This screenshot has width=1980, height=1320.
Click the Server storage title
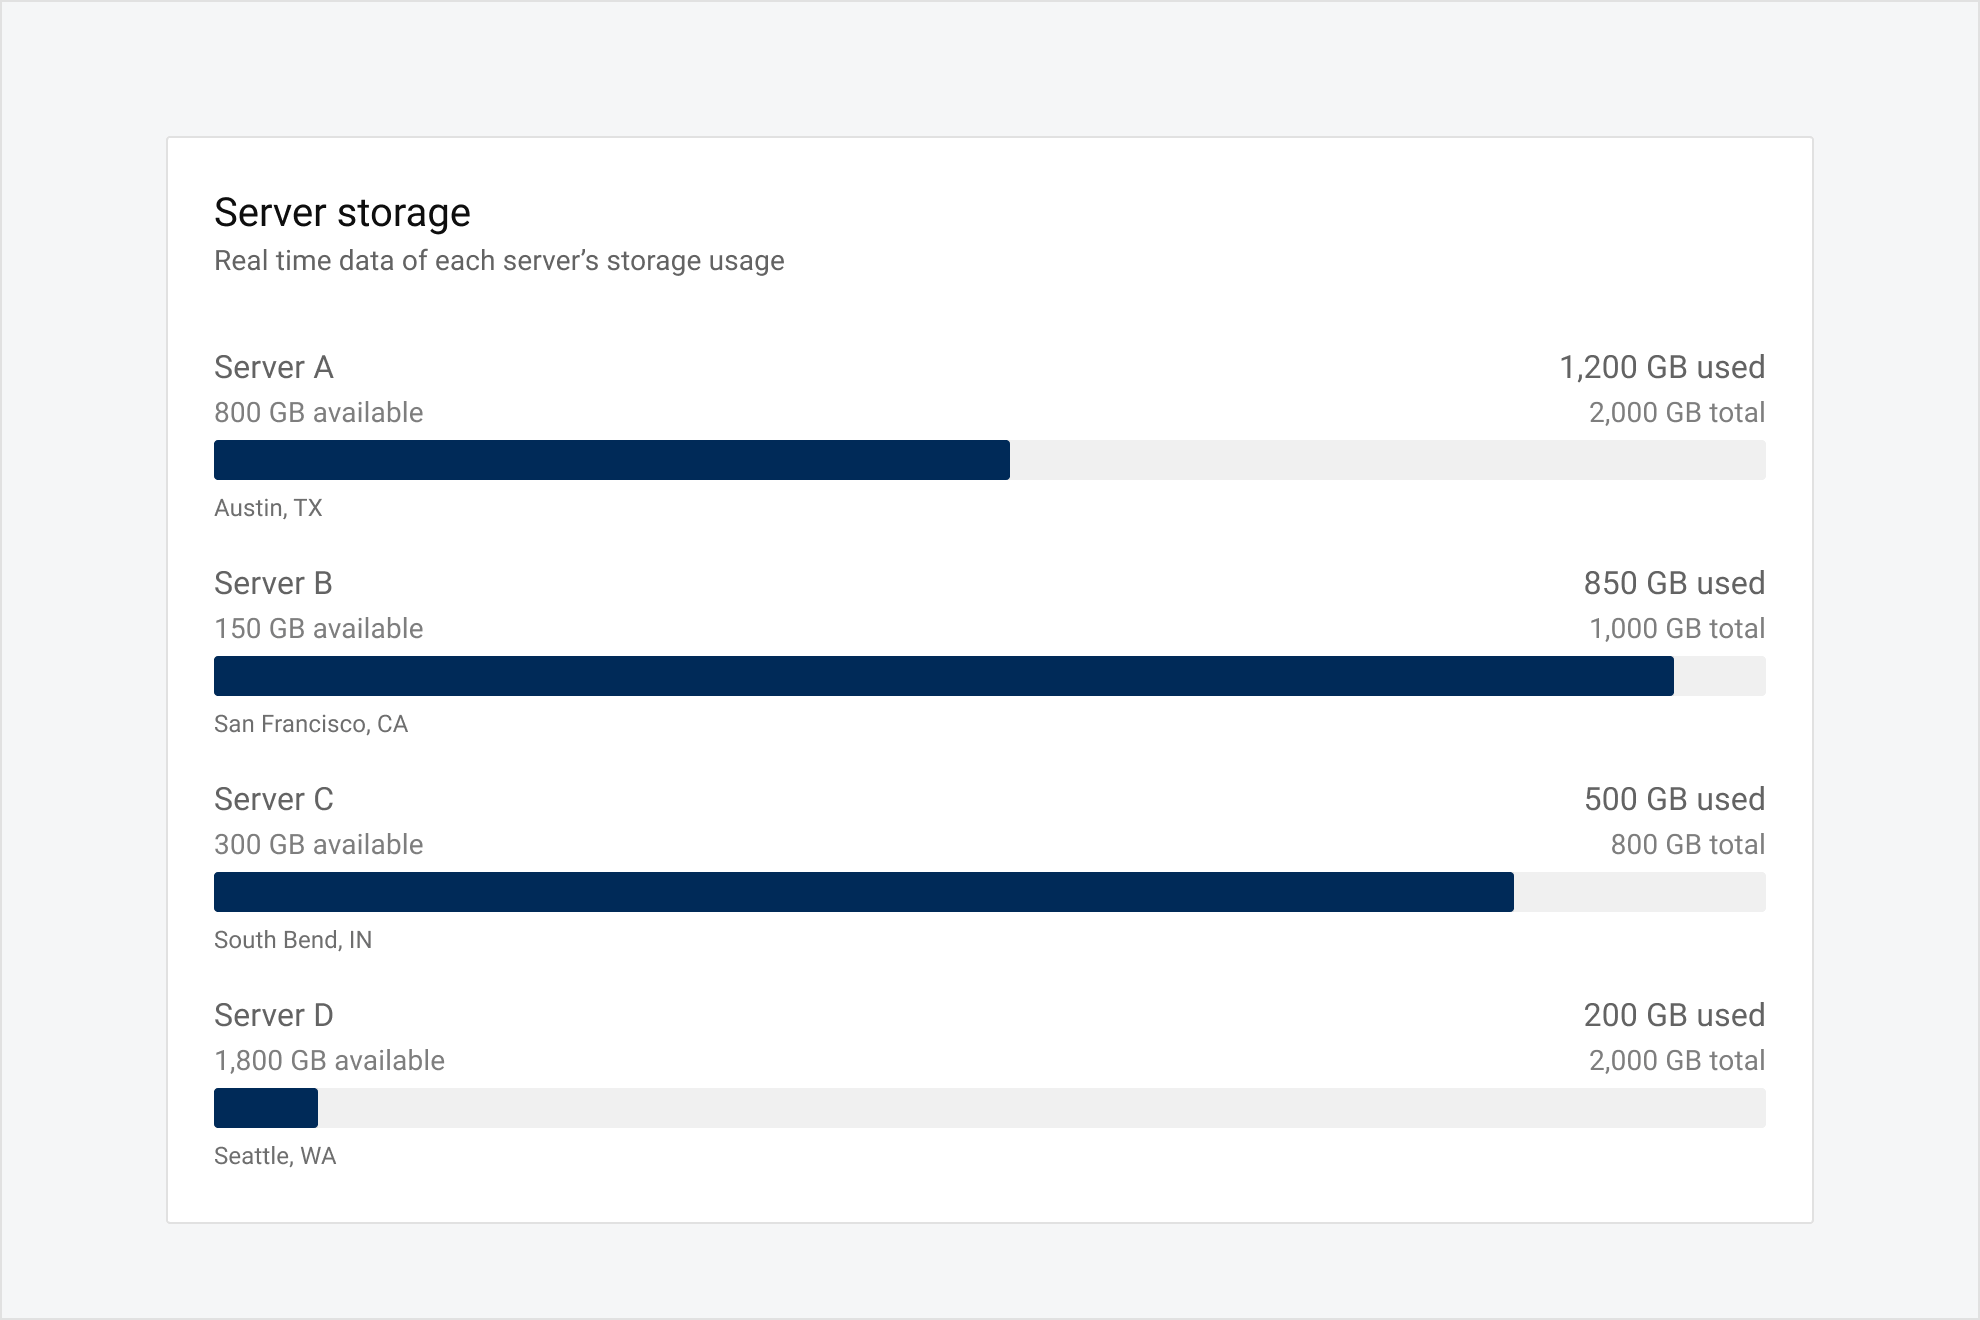(341, 212)
